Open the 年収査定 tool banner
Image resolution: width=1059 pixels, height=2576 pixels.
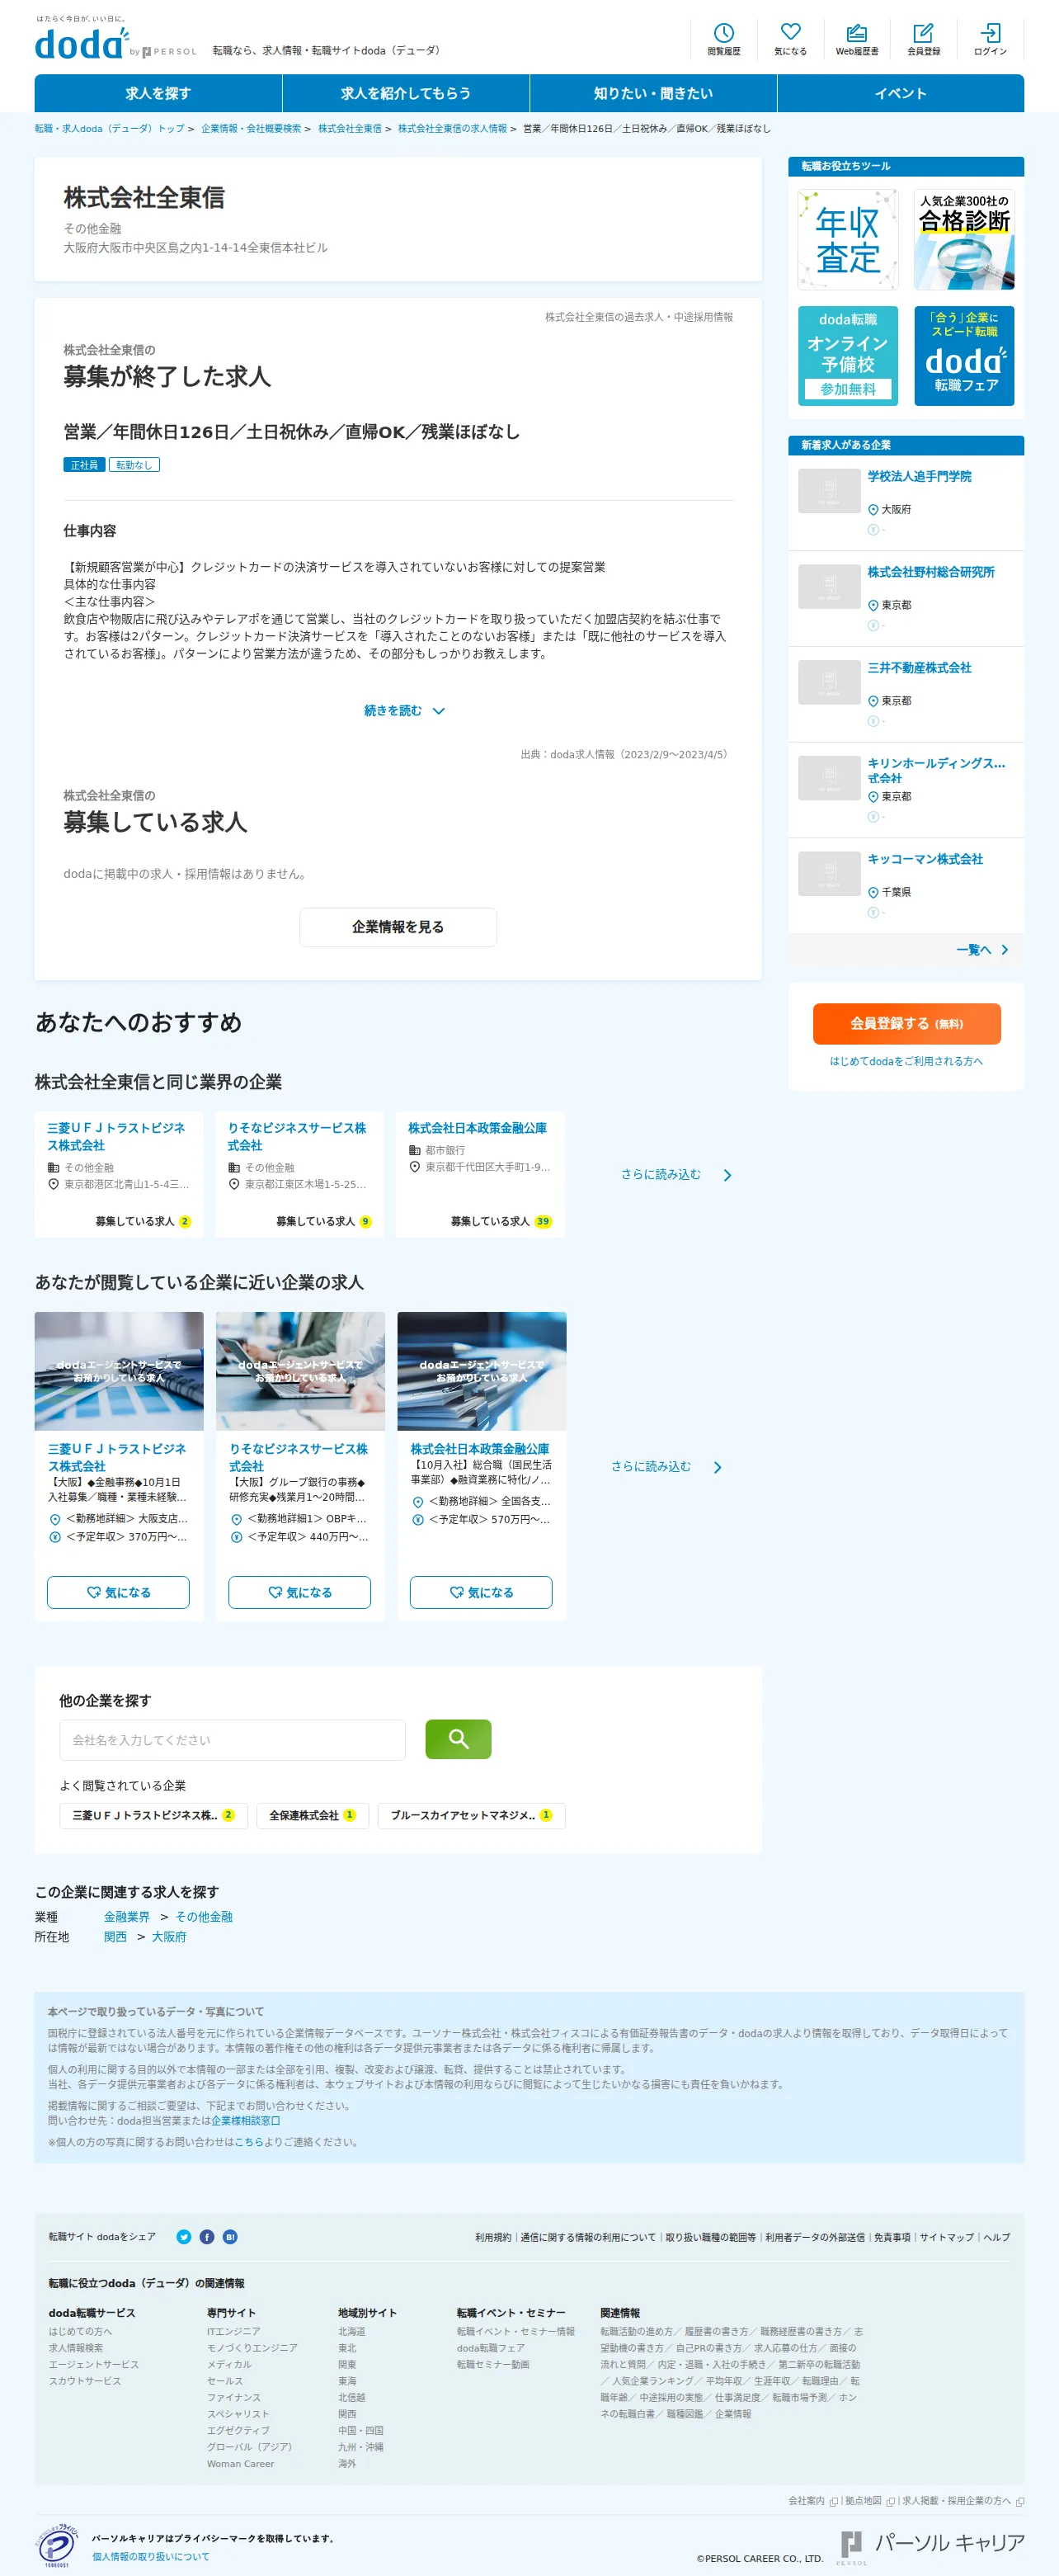(x=848, y=240)
